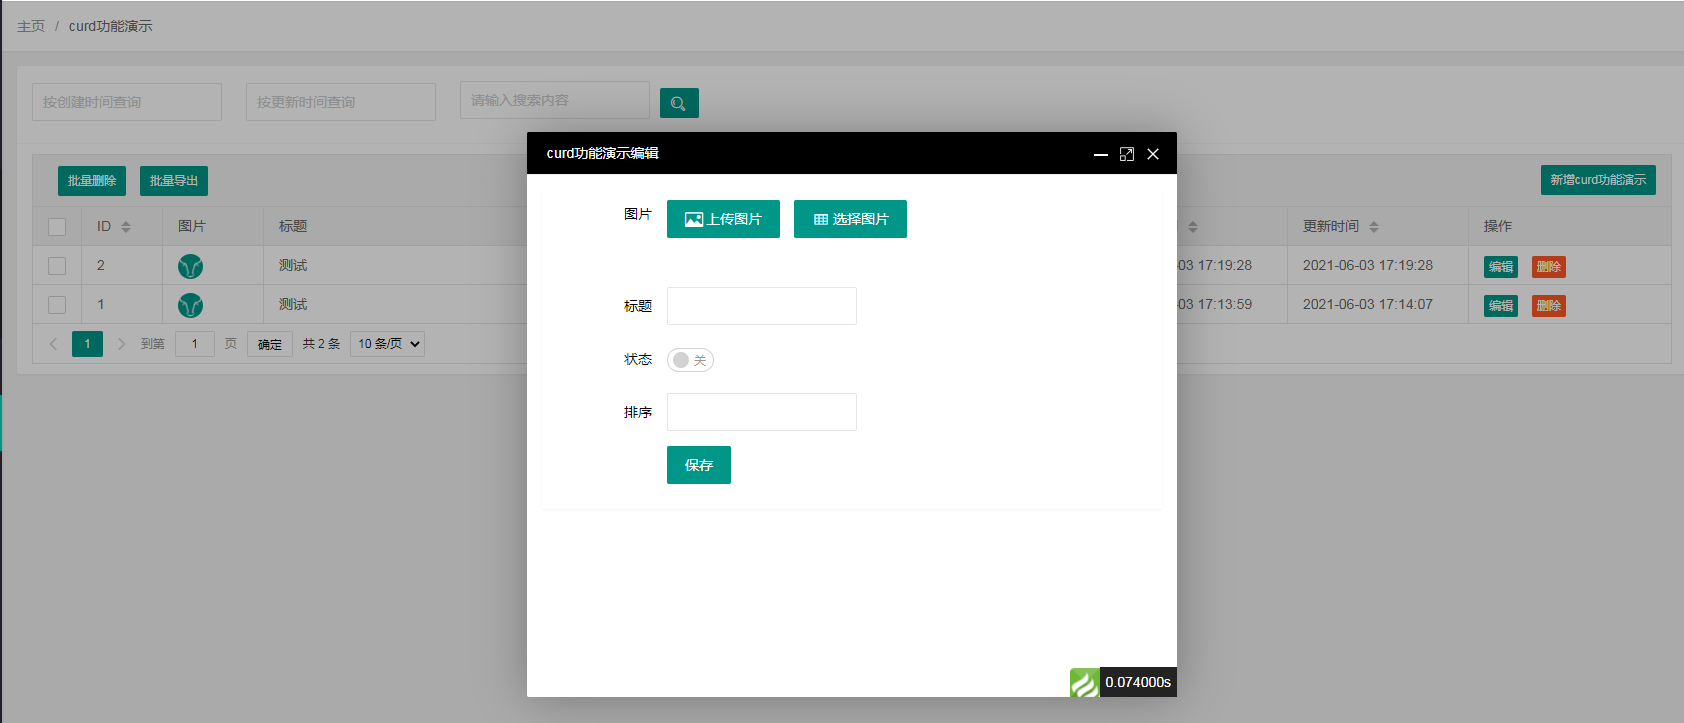
Task: Click the 2021-06-03 17:14:07 update time cell
Action: tap(1368, 305)
